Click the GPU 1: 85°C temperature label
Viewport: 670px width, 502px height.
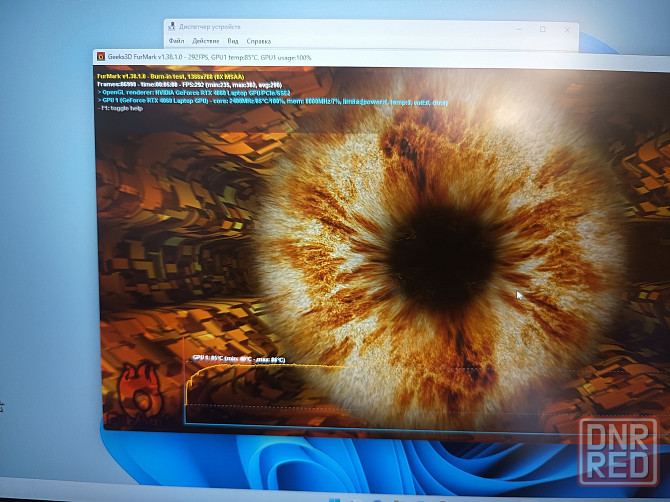pyautogui.click(x=238, y=358)
